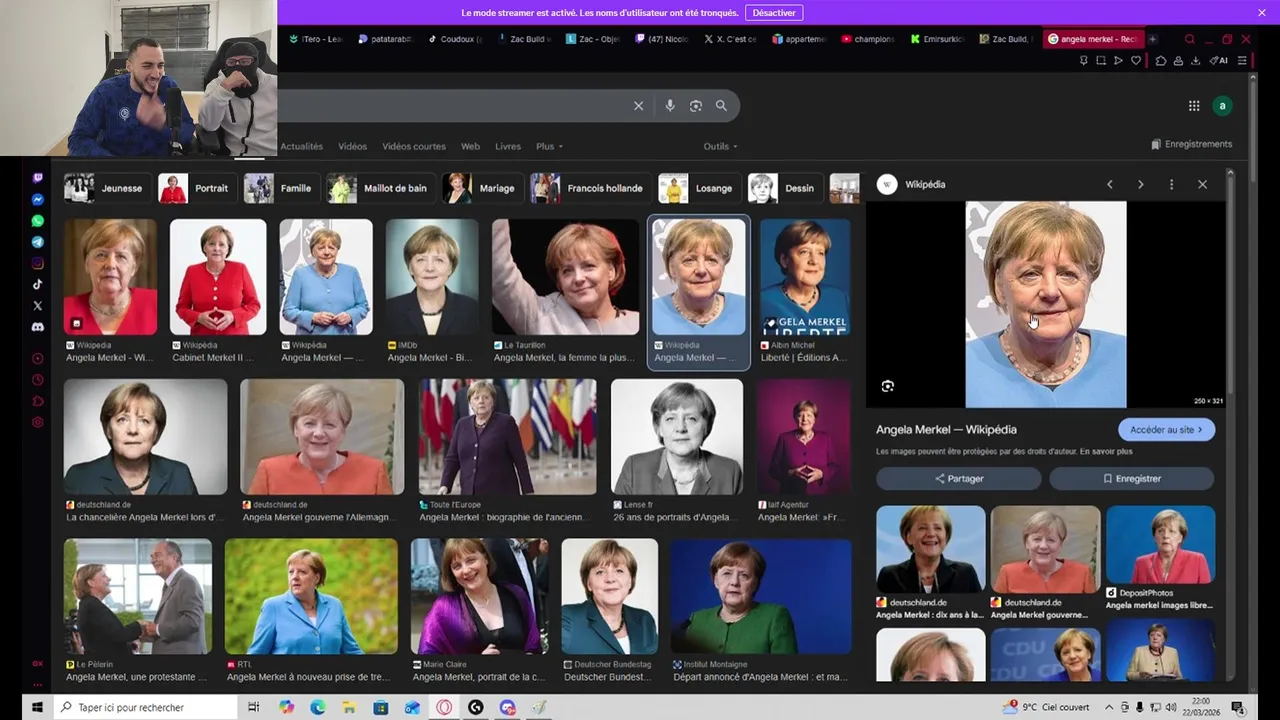Open Microsoft Edge from the taskbar
The width and height of the screenshot is (1280, 720).
(x=317, y=707)
